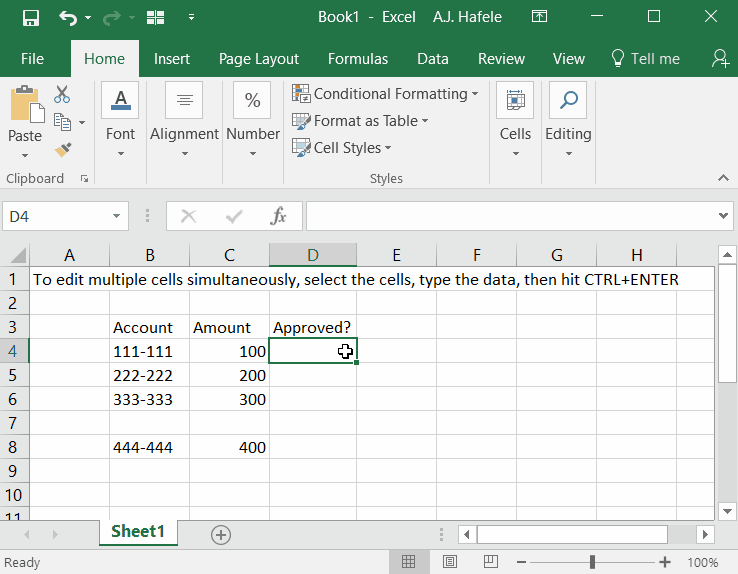This screenshot has height=574, width=738.
Task: Add a new sheet with plus
Action: point(221,535)
